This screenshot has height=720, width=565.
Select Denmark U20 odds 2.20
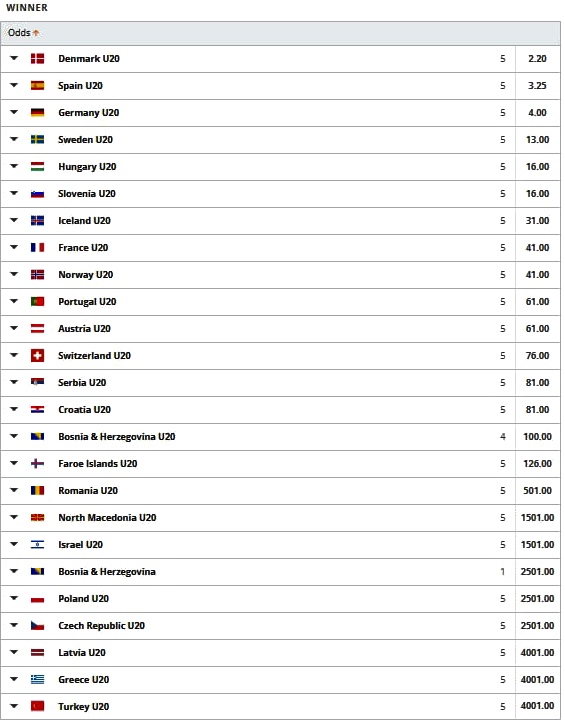click(x=537, y=59)
